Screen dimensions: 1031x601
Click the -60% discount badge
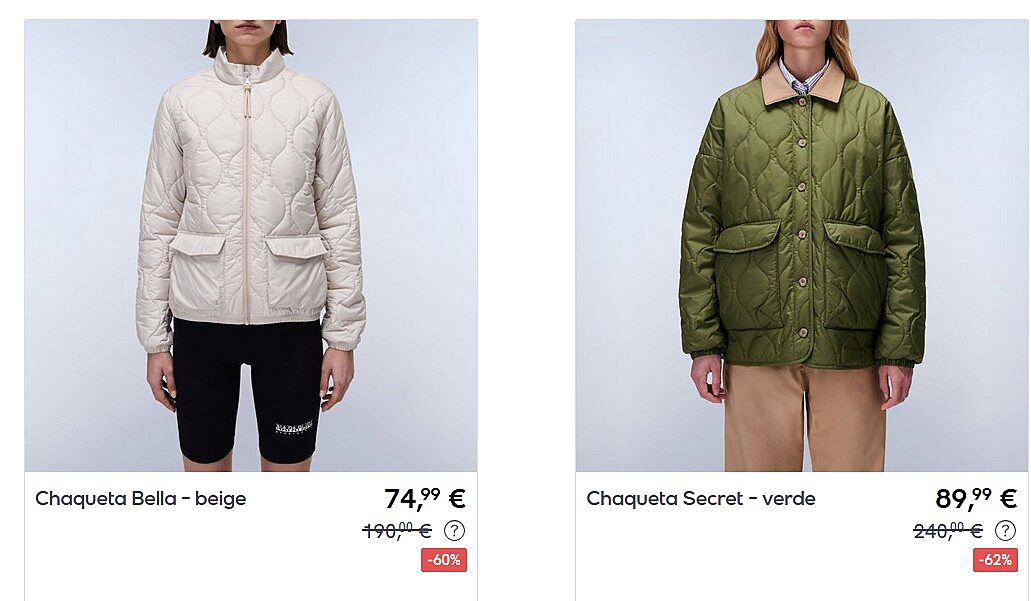click(444, 560)
